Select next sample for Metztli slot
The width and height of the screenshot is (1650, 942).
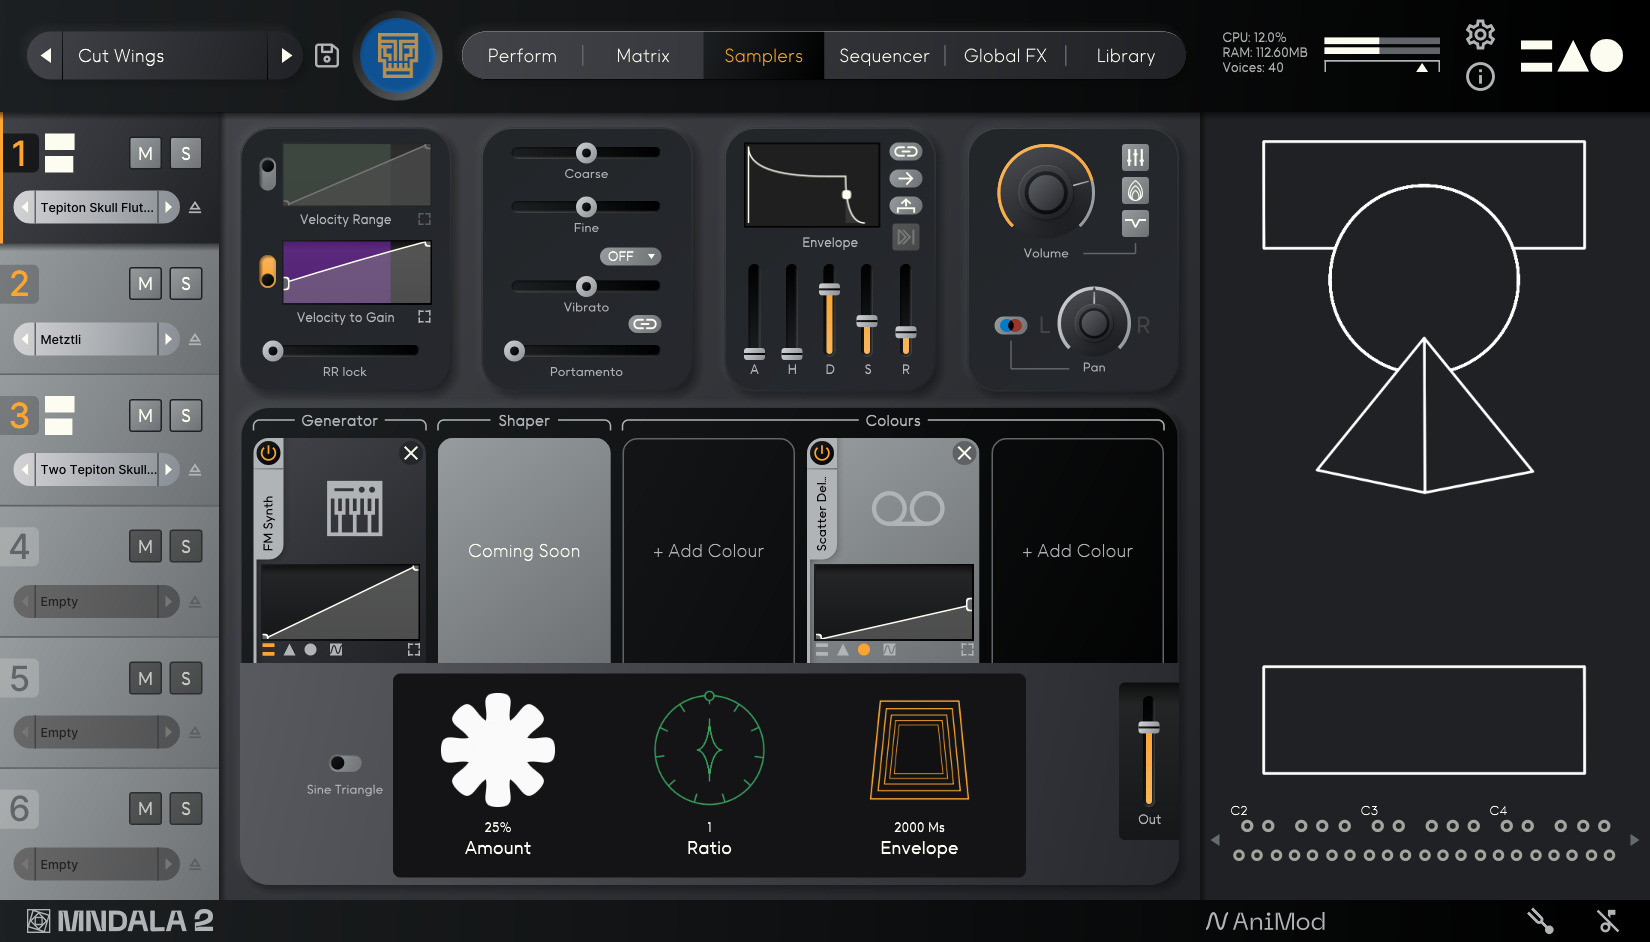tap(168, 340)
